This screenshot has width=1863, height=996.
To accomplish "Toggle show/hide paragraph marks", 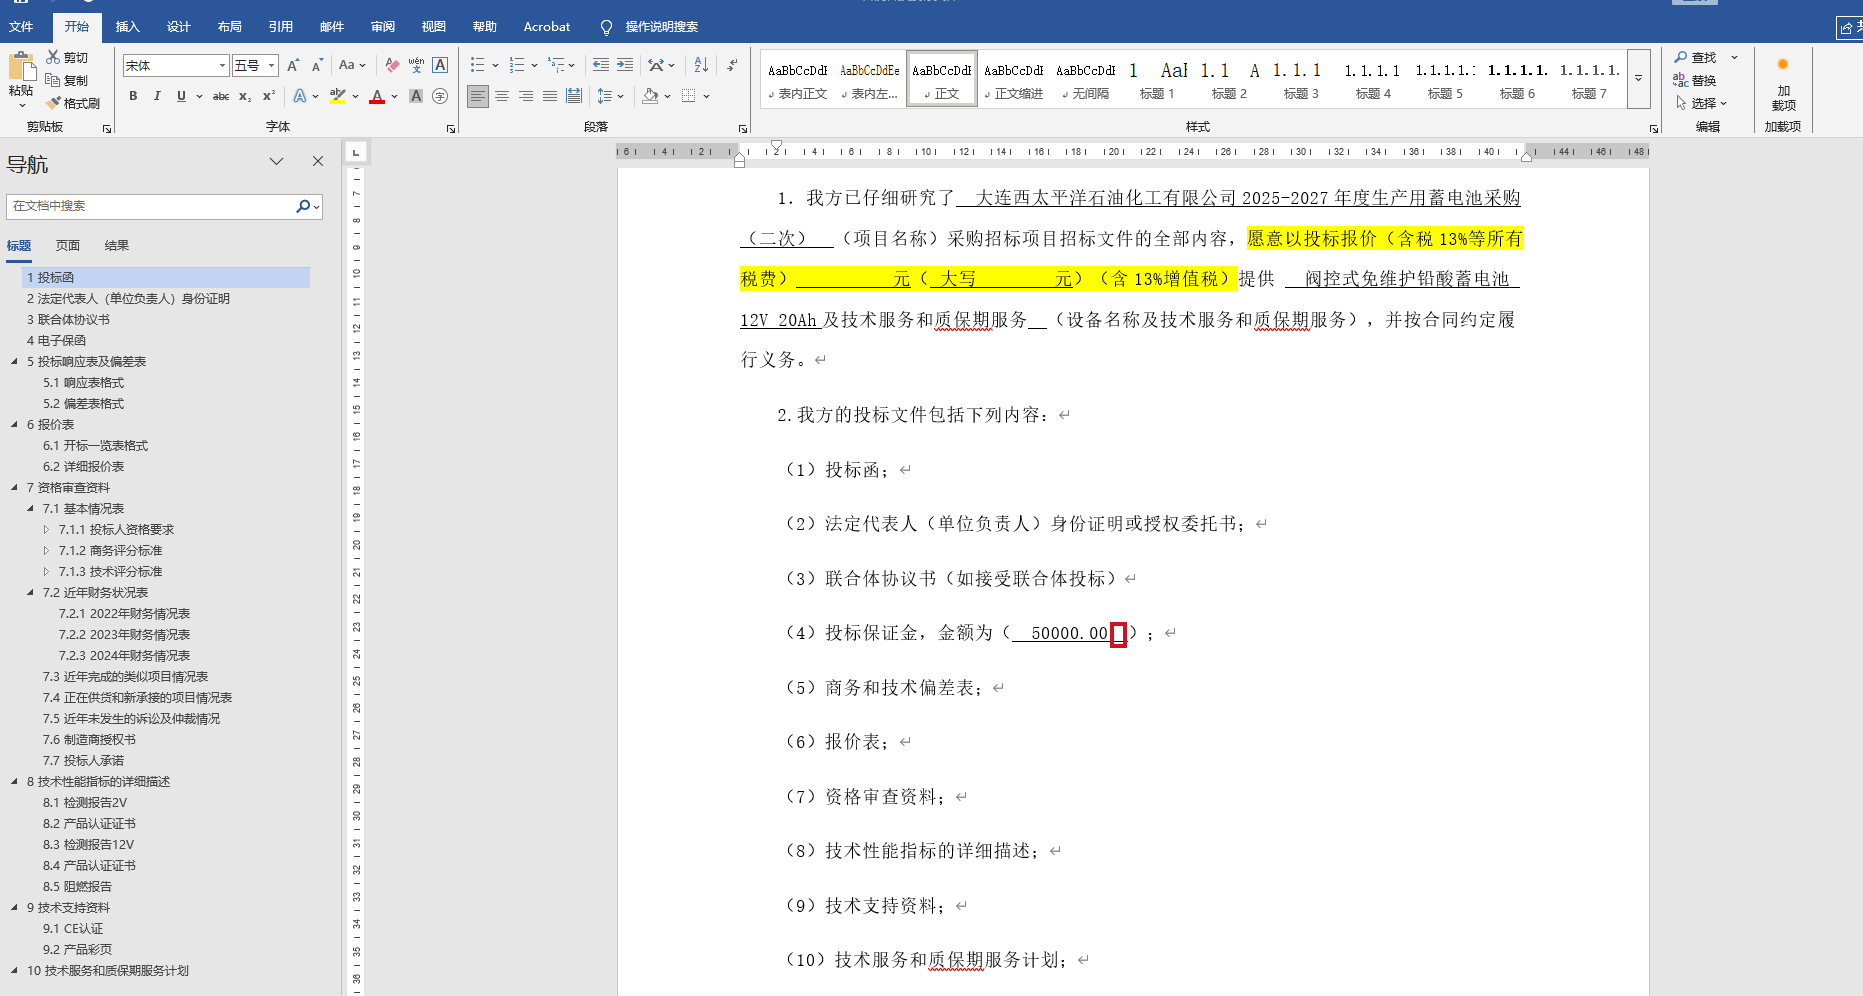I will click(x=733, y=65).
